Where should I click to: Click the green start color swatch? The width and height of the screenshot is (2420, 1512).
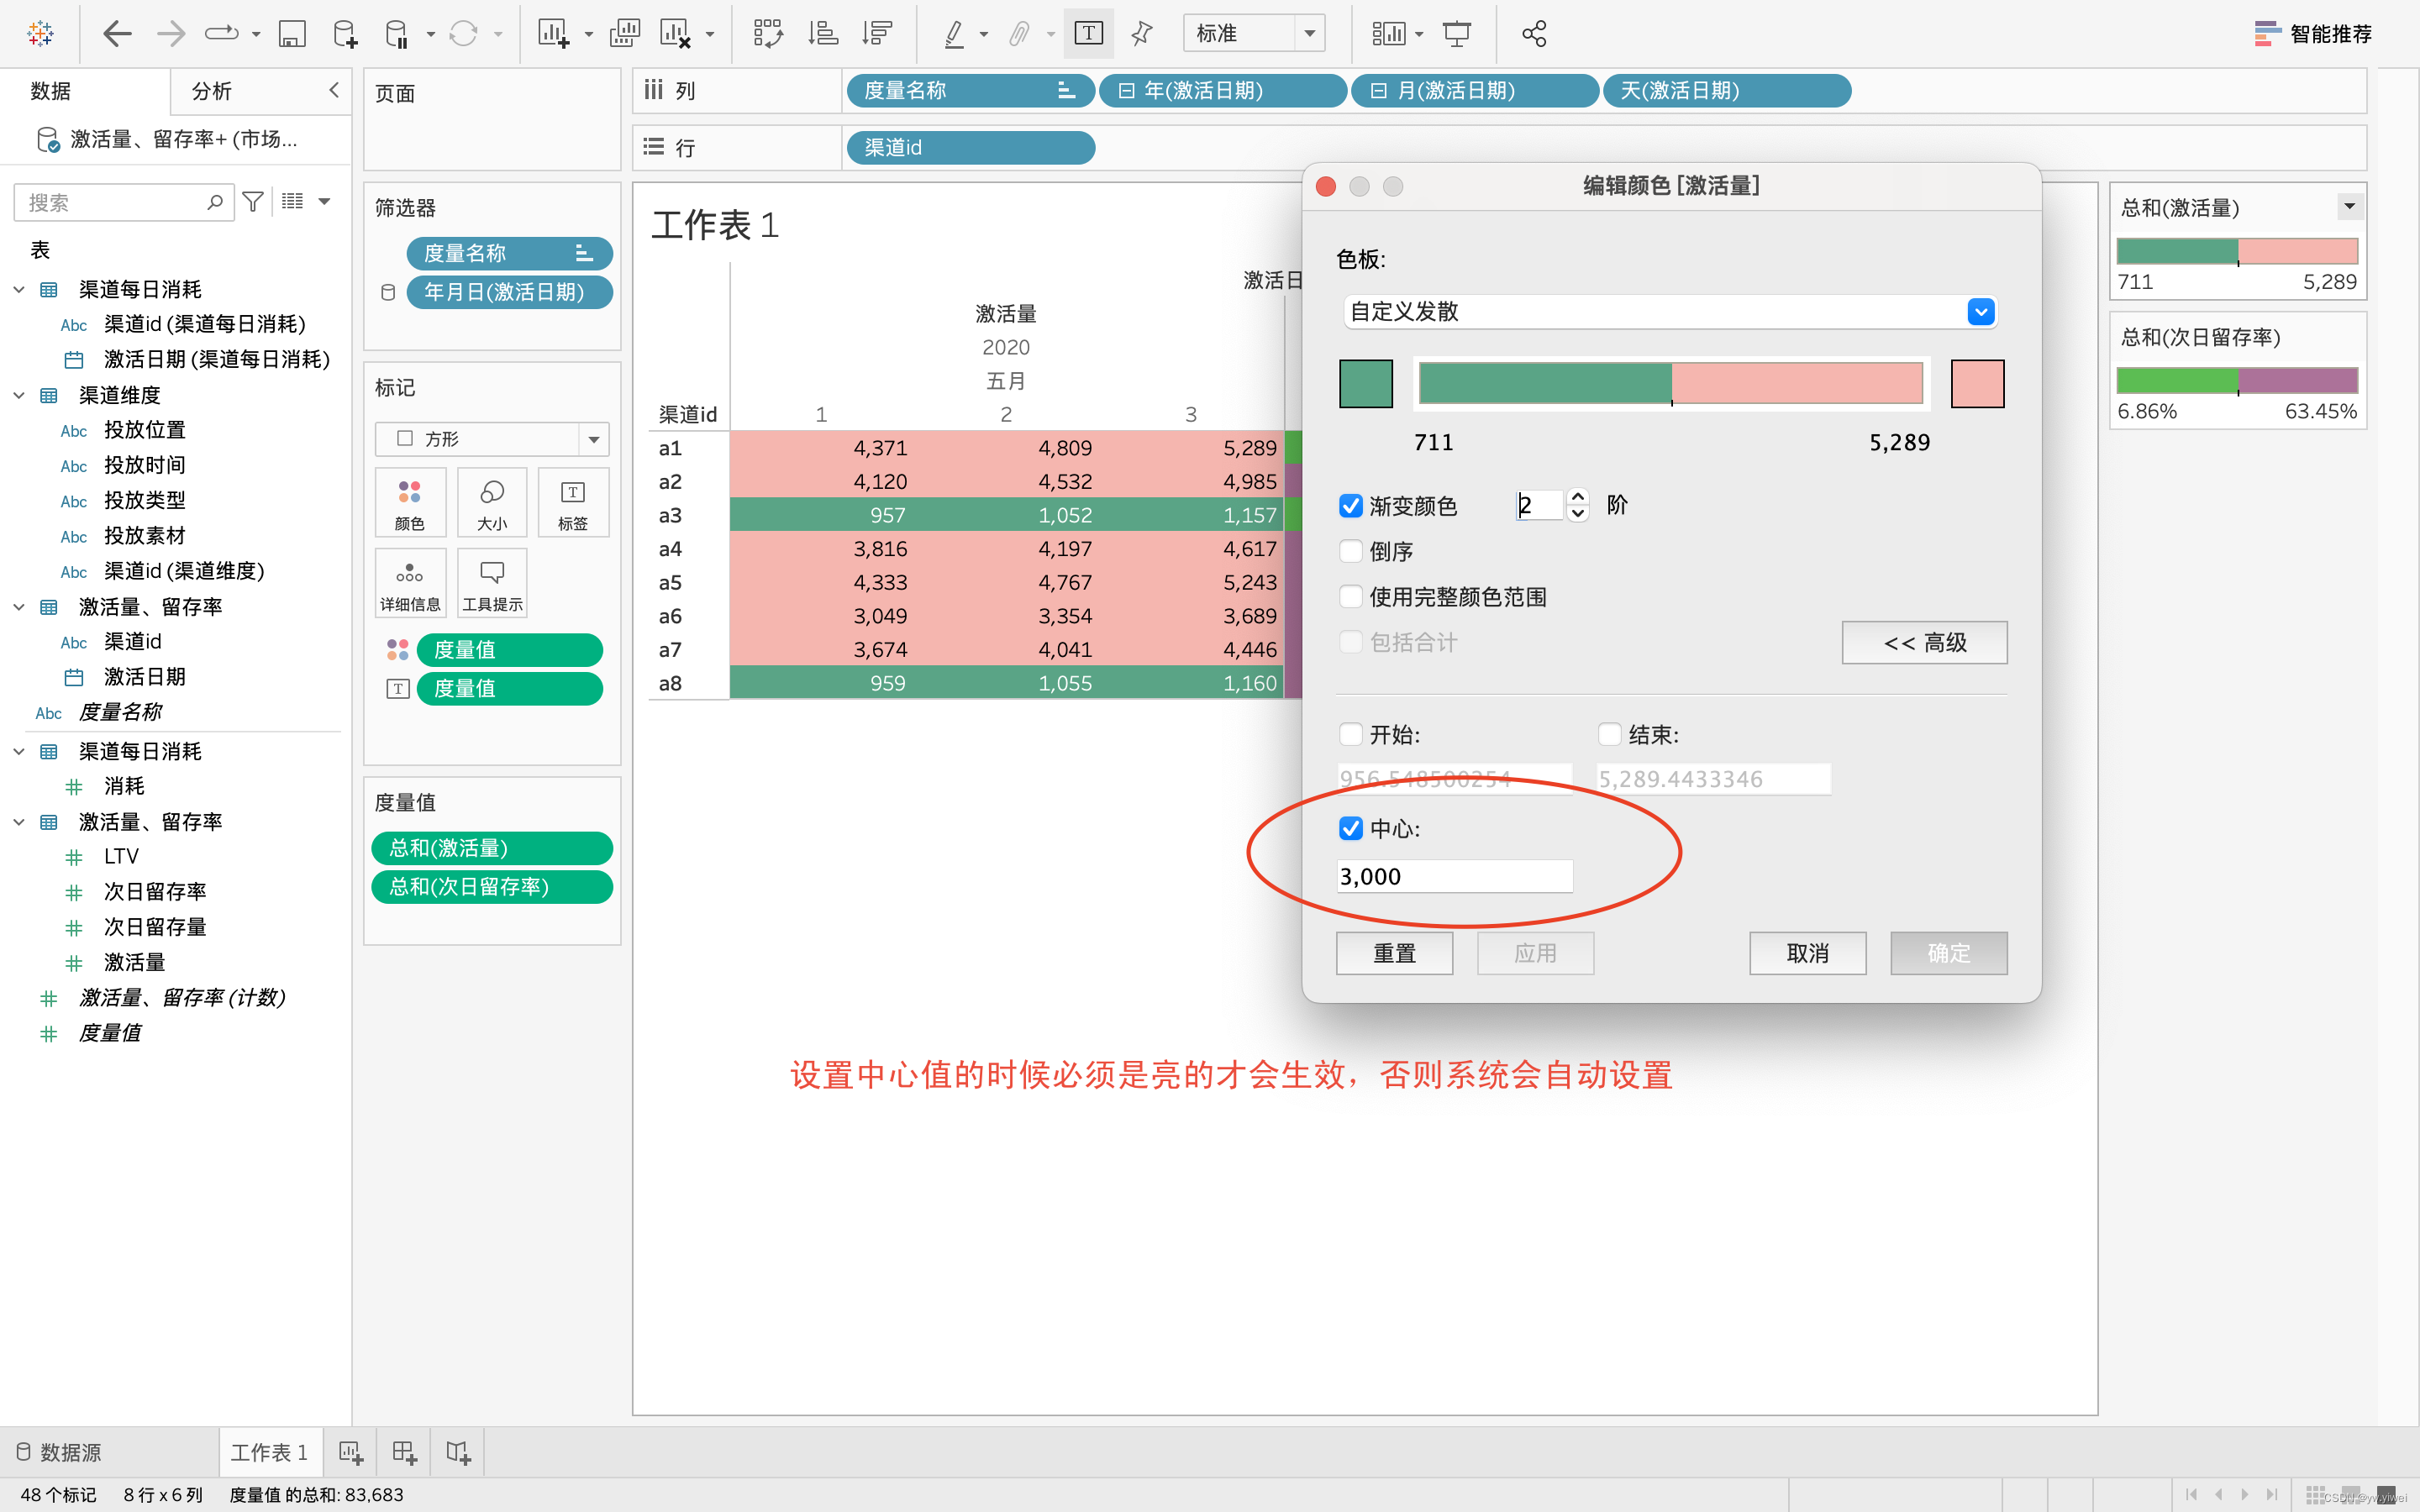click(x=1366, y=384)
